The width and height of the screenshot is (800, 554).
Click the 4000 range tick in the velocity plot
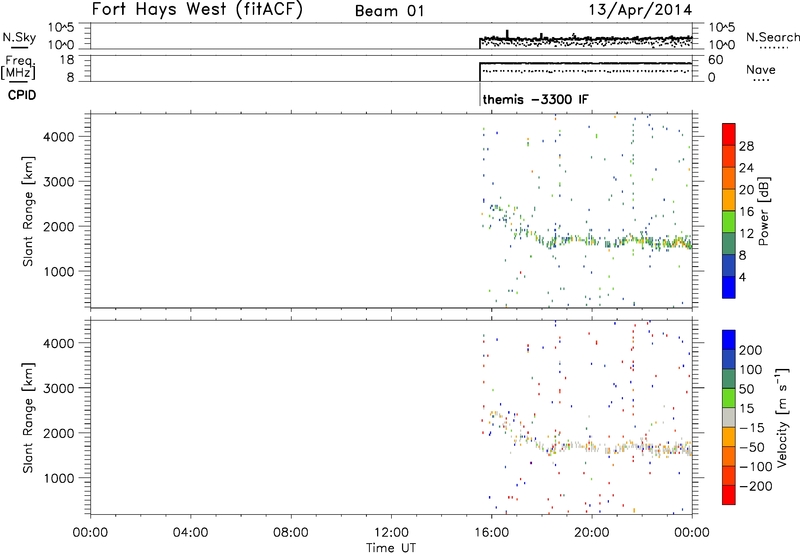pos(59,343)
